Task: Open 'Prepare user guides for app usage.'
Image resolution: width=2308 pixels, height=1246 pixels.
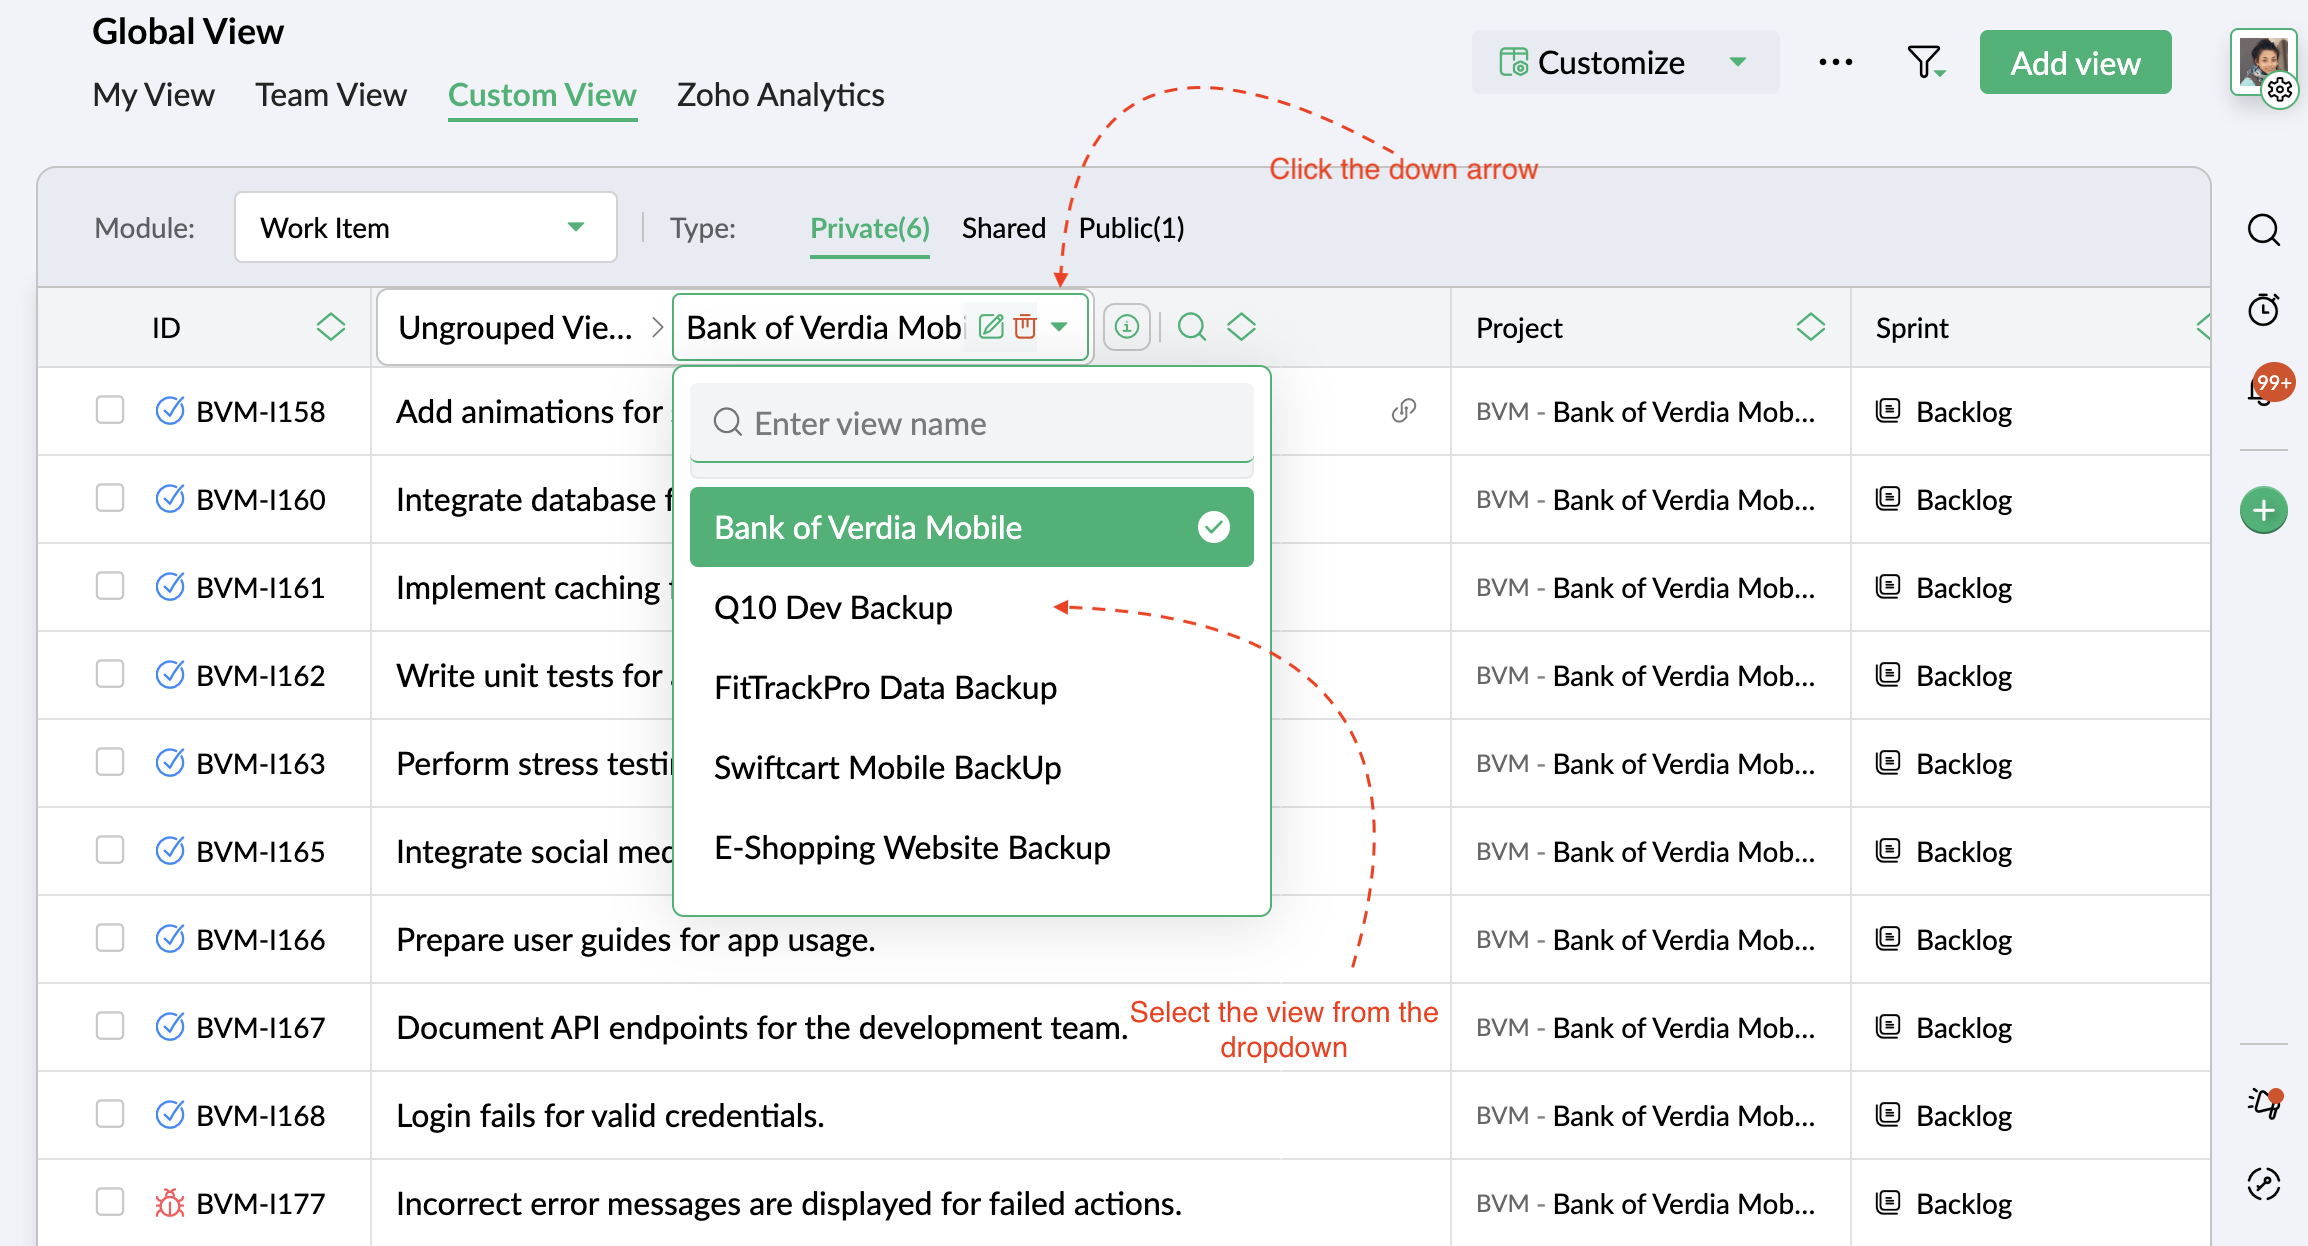Action: (x=636, y=939)
